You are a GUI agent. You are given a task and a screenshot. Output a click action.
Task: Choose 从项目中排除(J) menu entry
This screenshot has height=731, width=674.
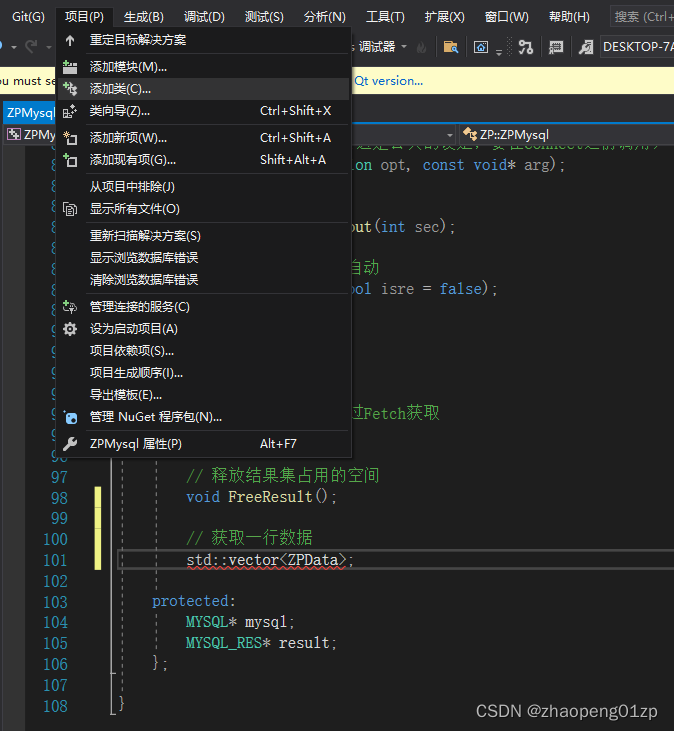[x=204, y=187]
